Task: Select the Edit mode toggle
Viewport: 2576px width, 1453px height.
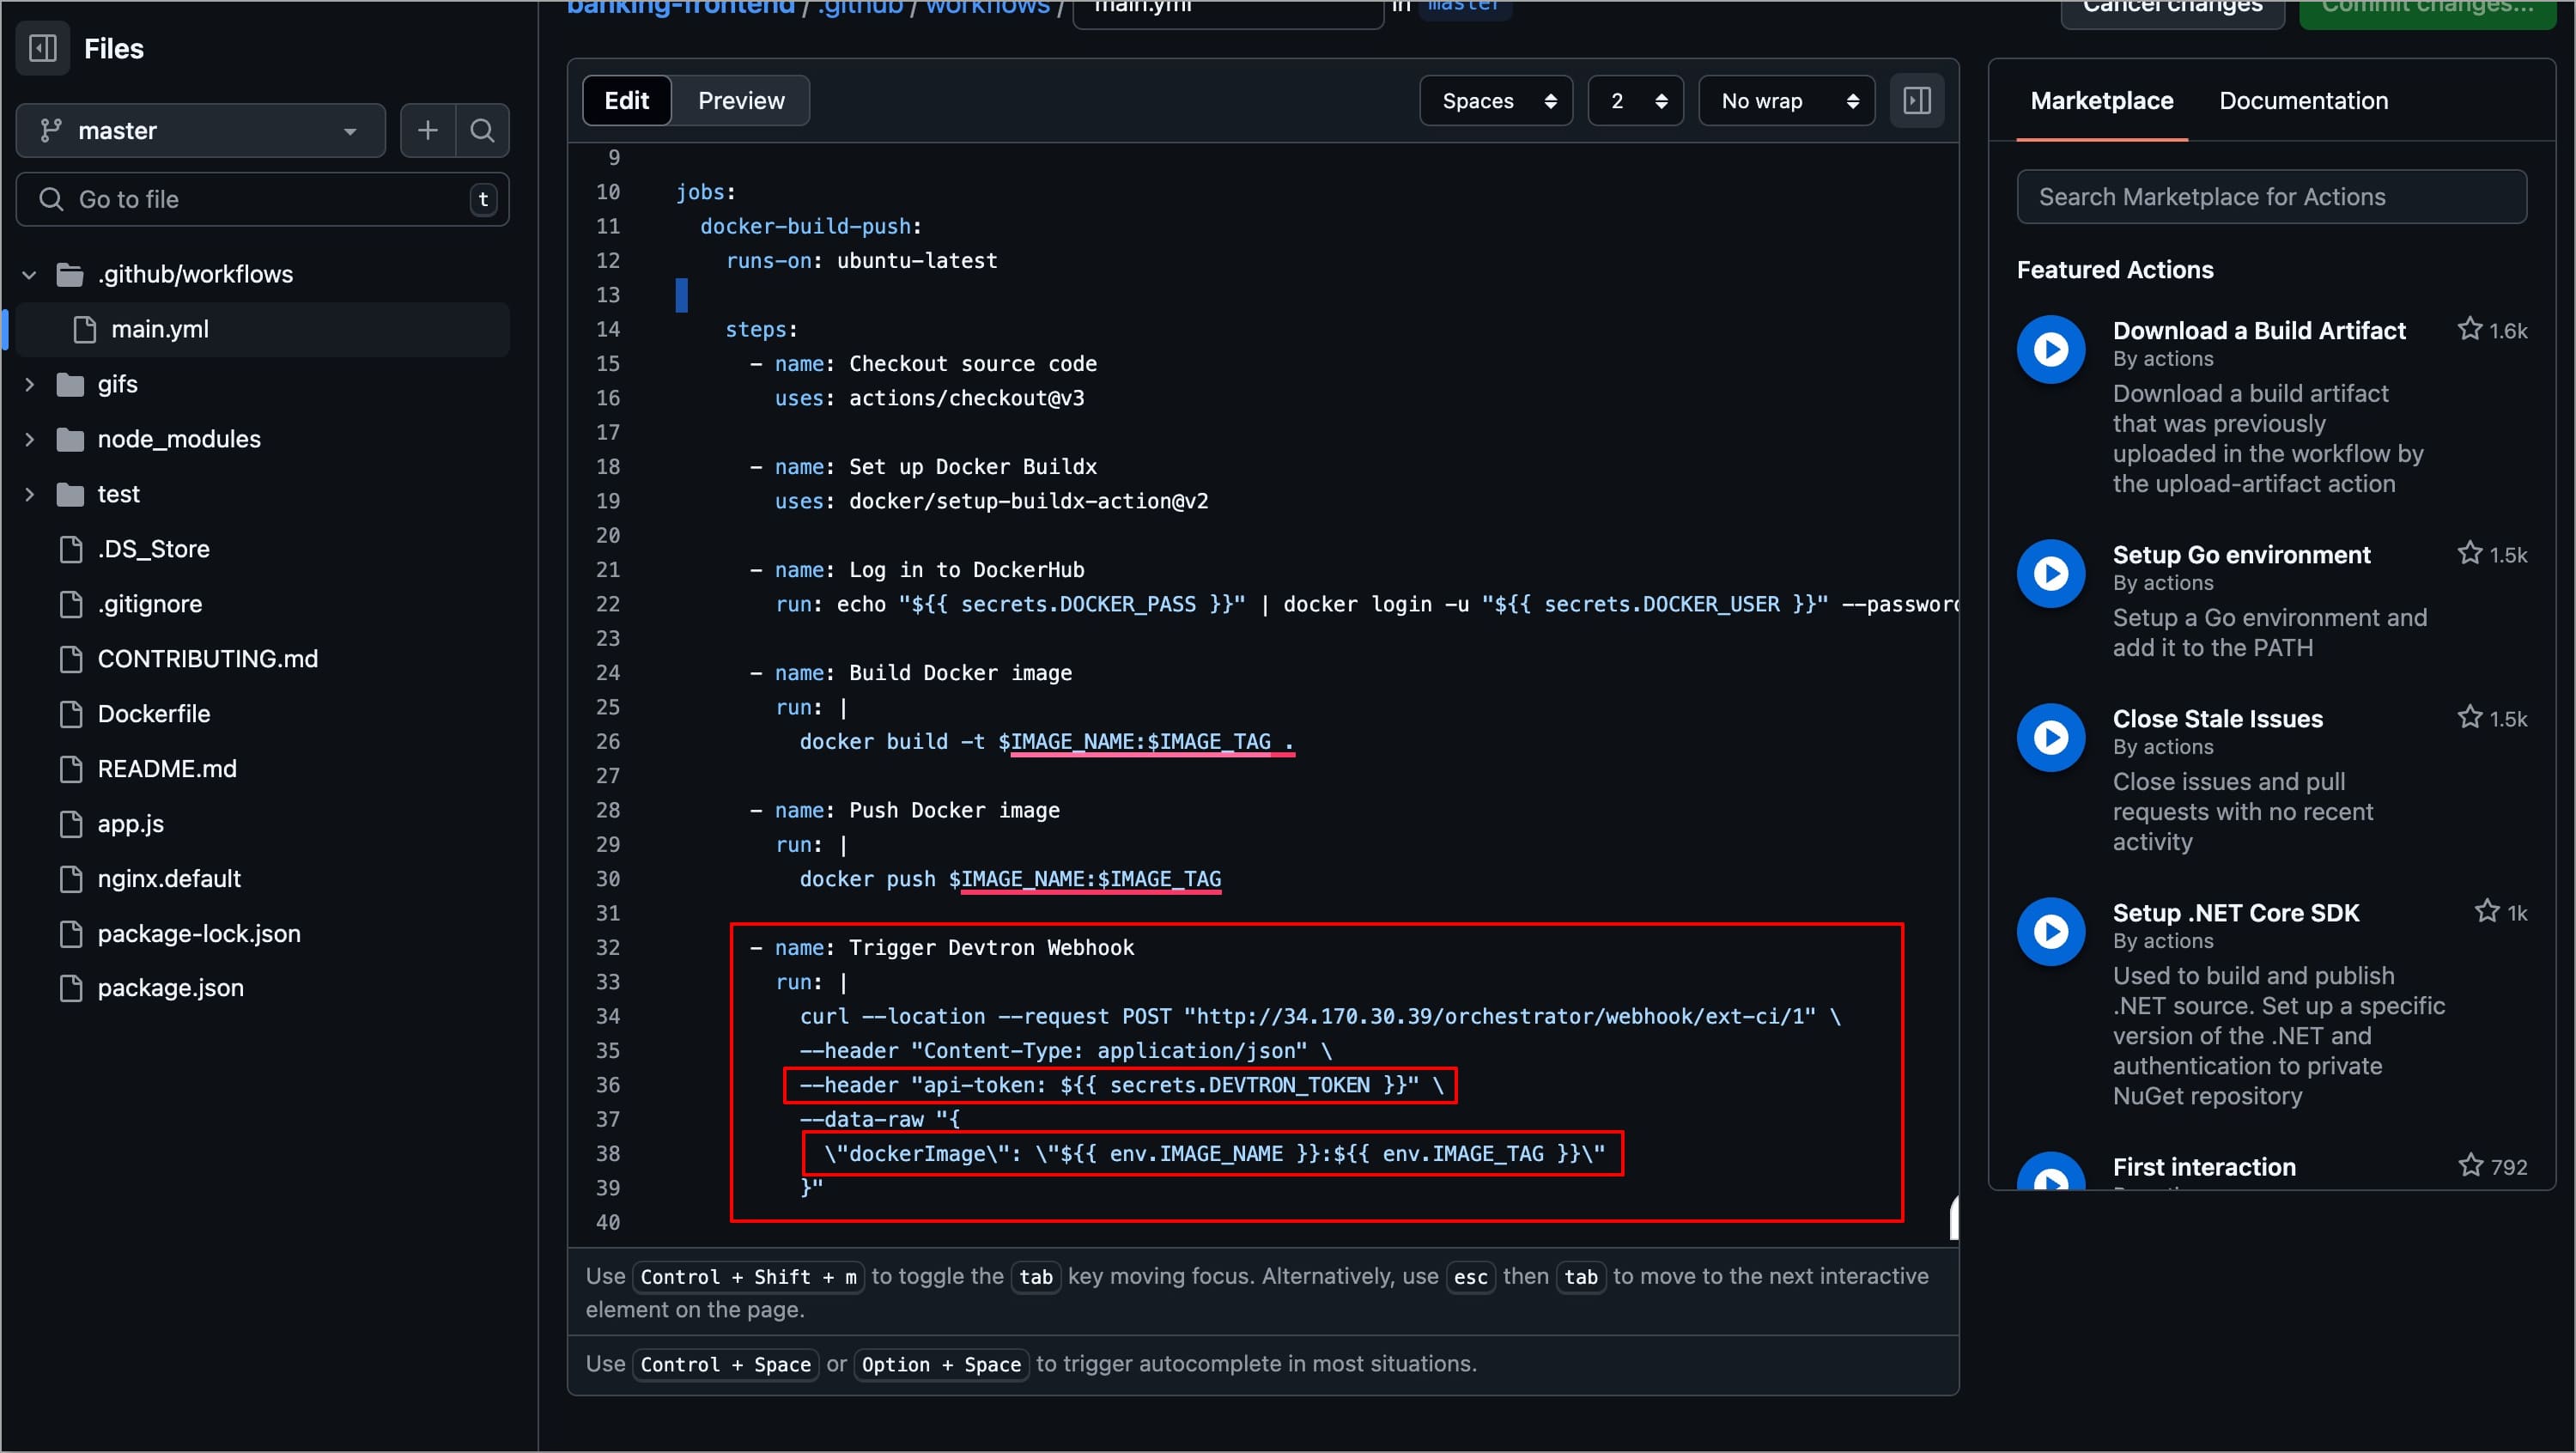Action: (626, 100)
